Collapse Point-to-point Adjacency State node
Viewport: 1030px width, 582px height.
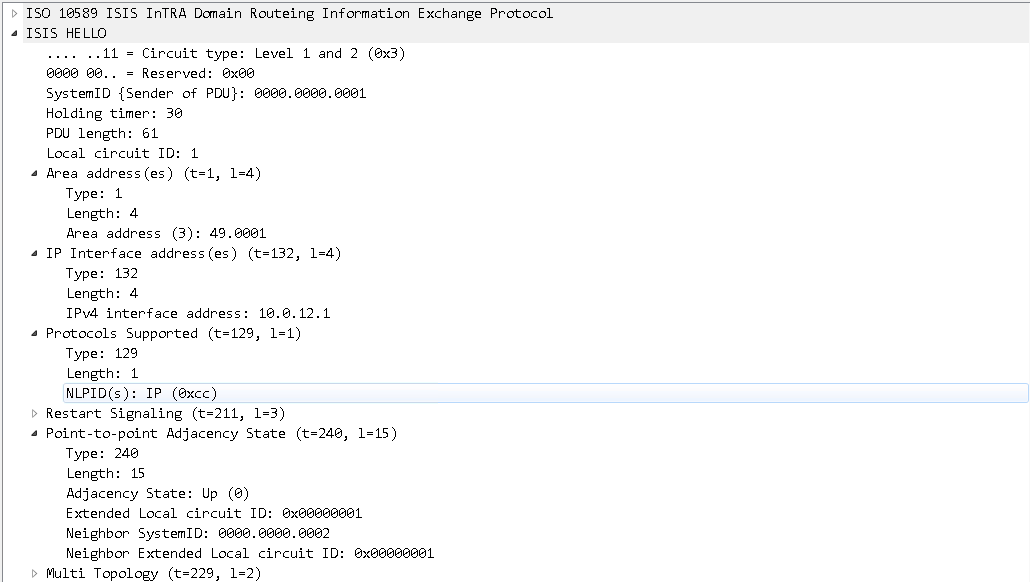tap(34, 433)
